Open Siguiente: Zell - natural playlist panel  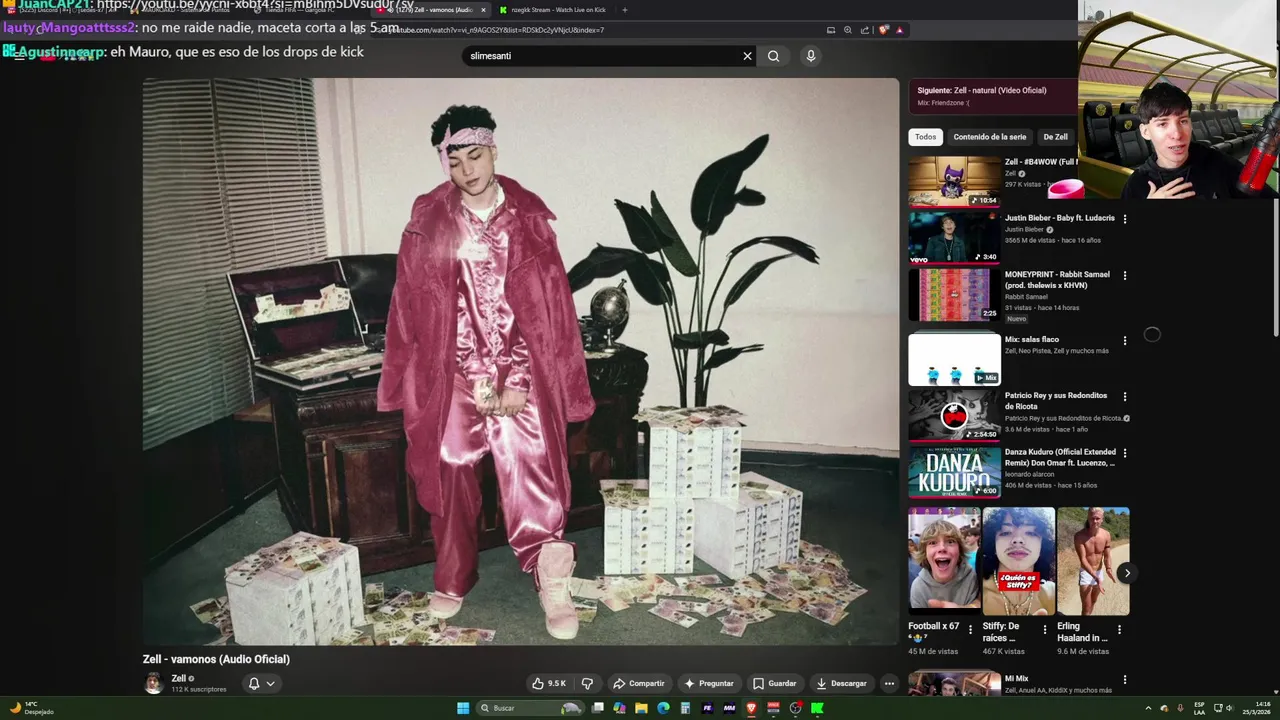click(x=993, y=96)
